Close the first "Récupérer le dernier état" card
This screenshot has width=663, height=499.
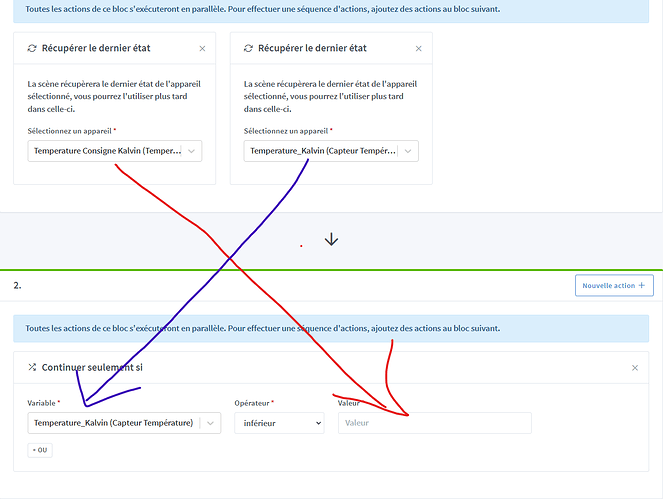click(x=202, y=48)
